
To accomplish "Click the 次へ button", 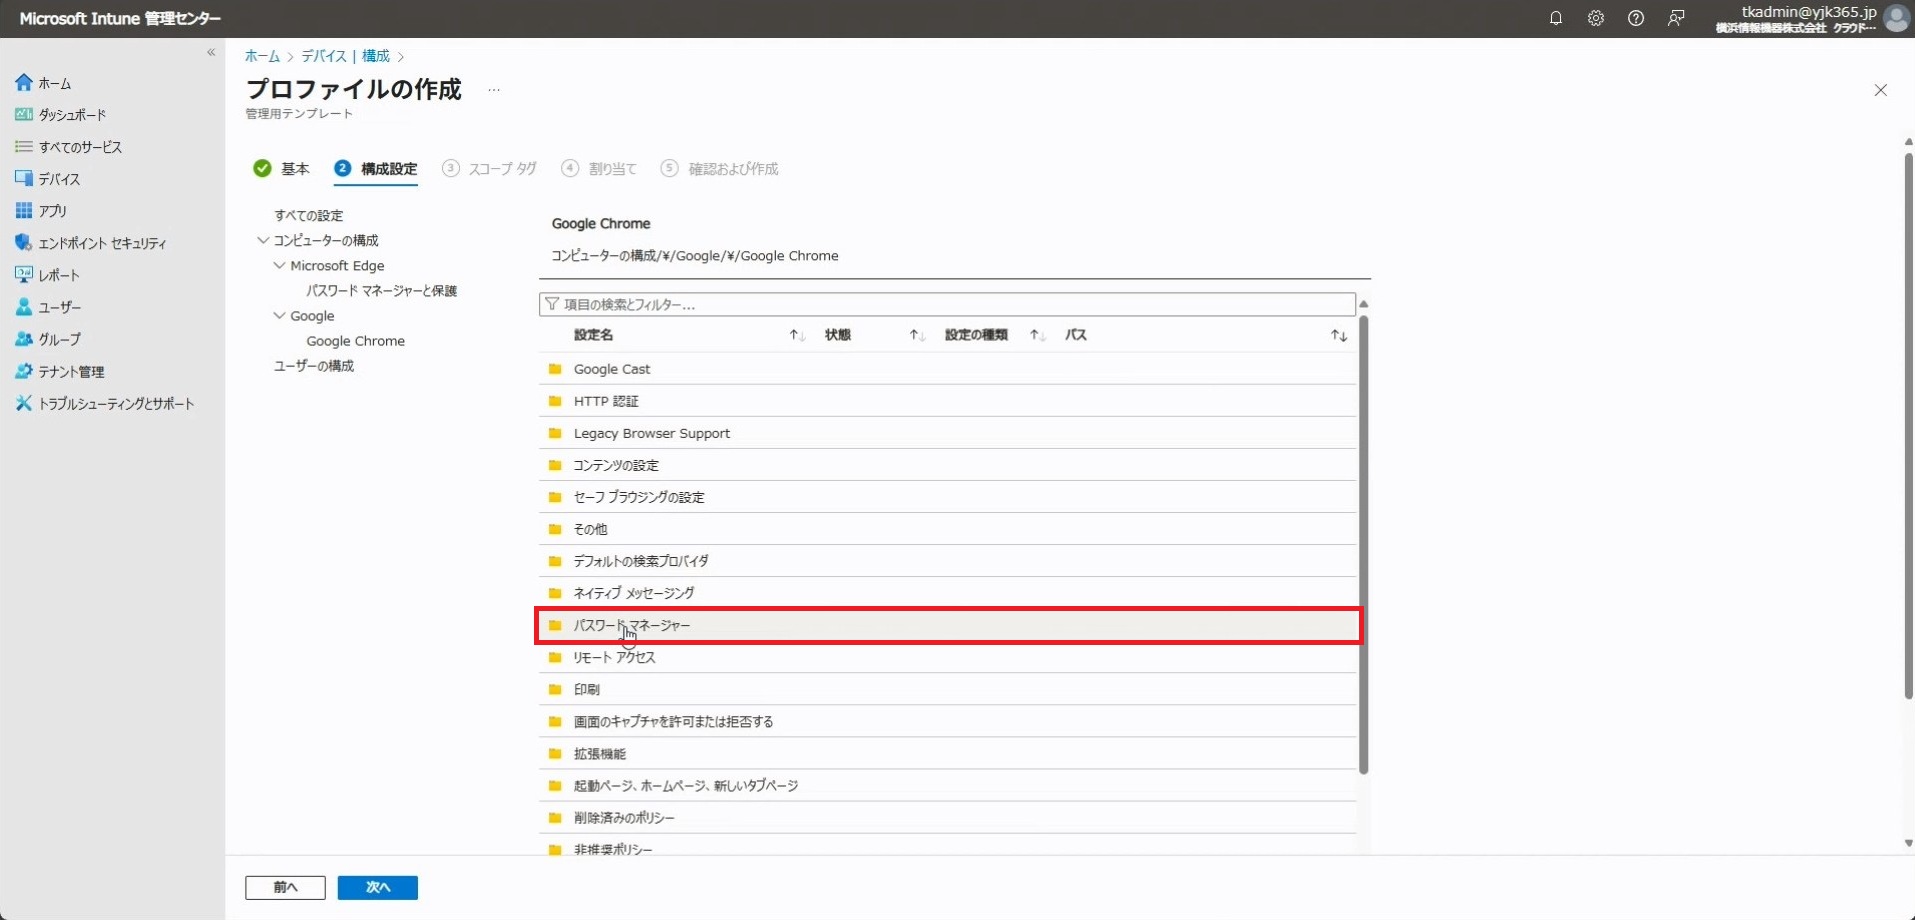I will point(377,887).
